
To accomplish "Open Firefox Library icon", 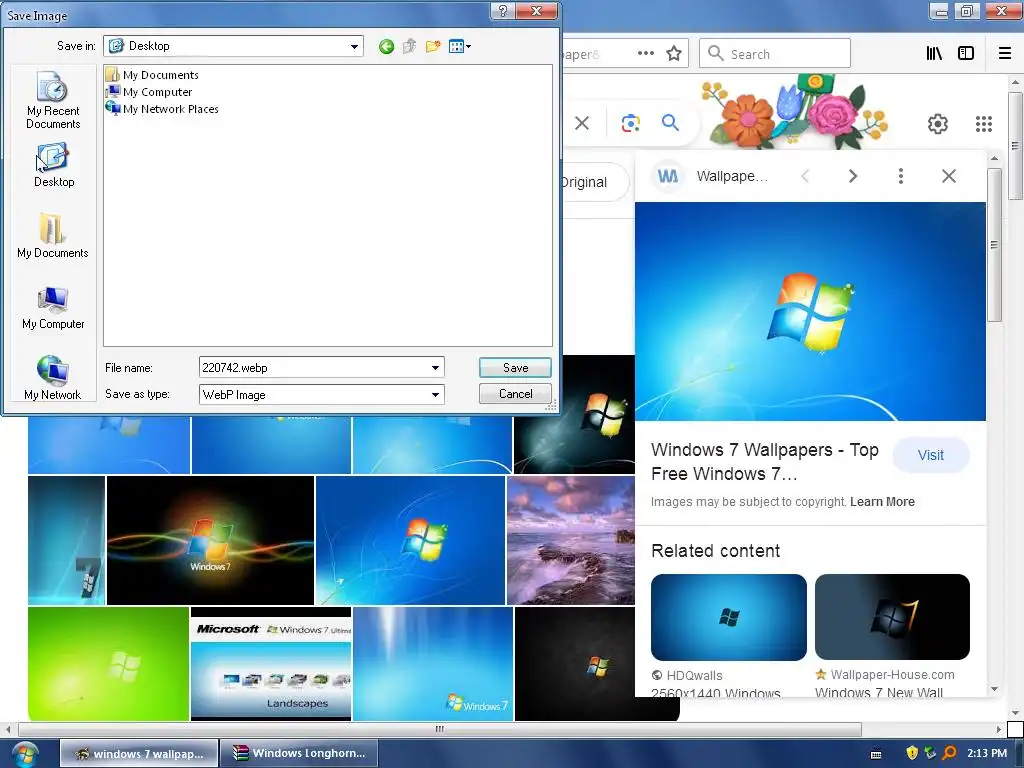I will pos(934,54).
